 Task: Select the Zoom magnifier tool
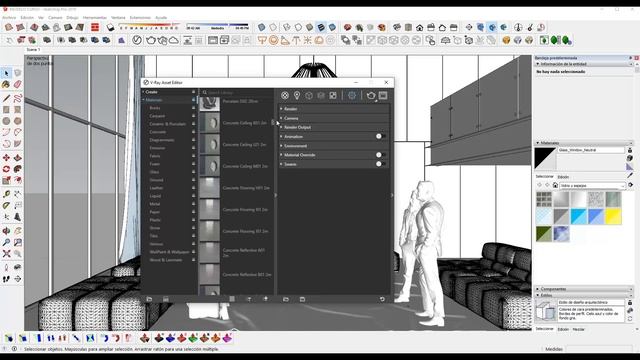(x=6, y=242)
